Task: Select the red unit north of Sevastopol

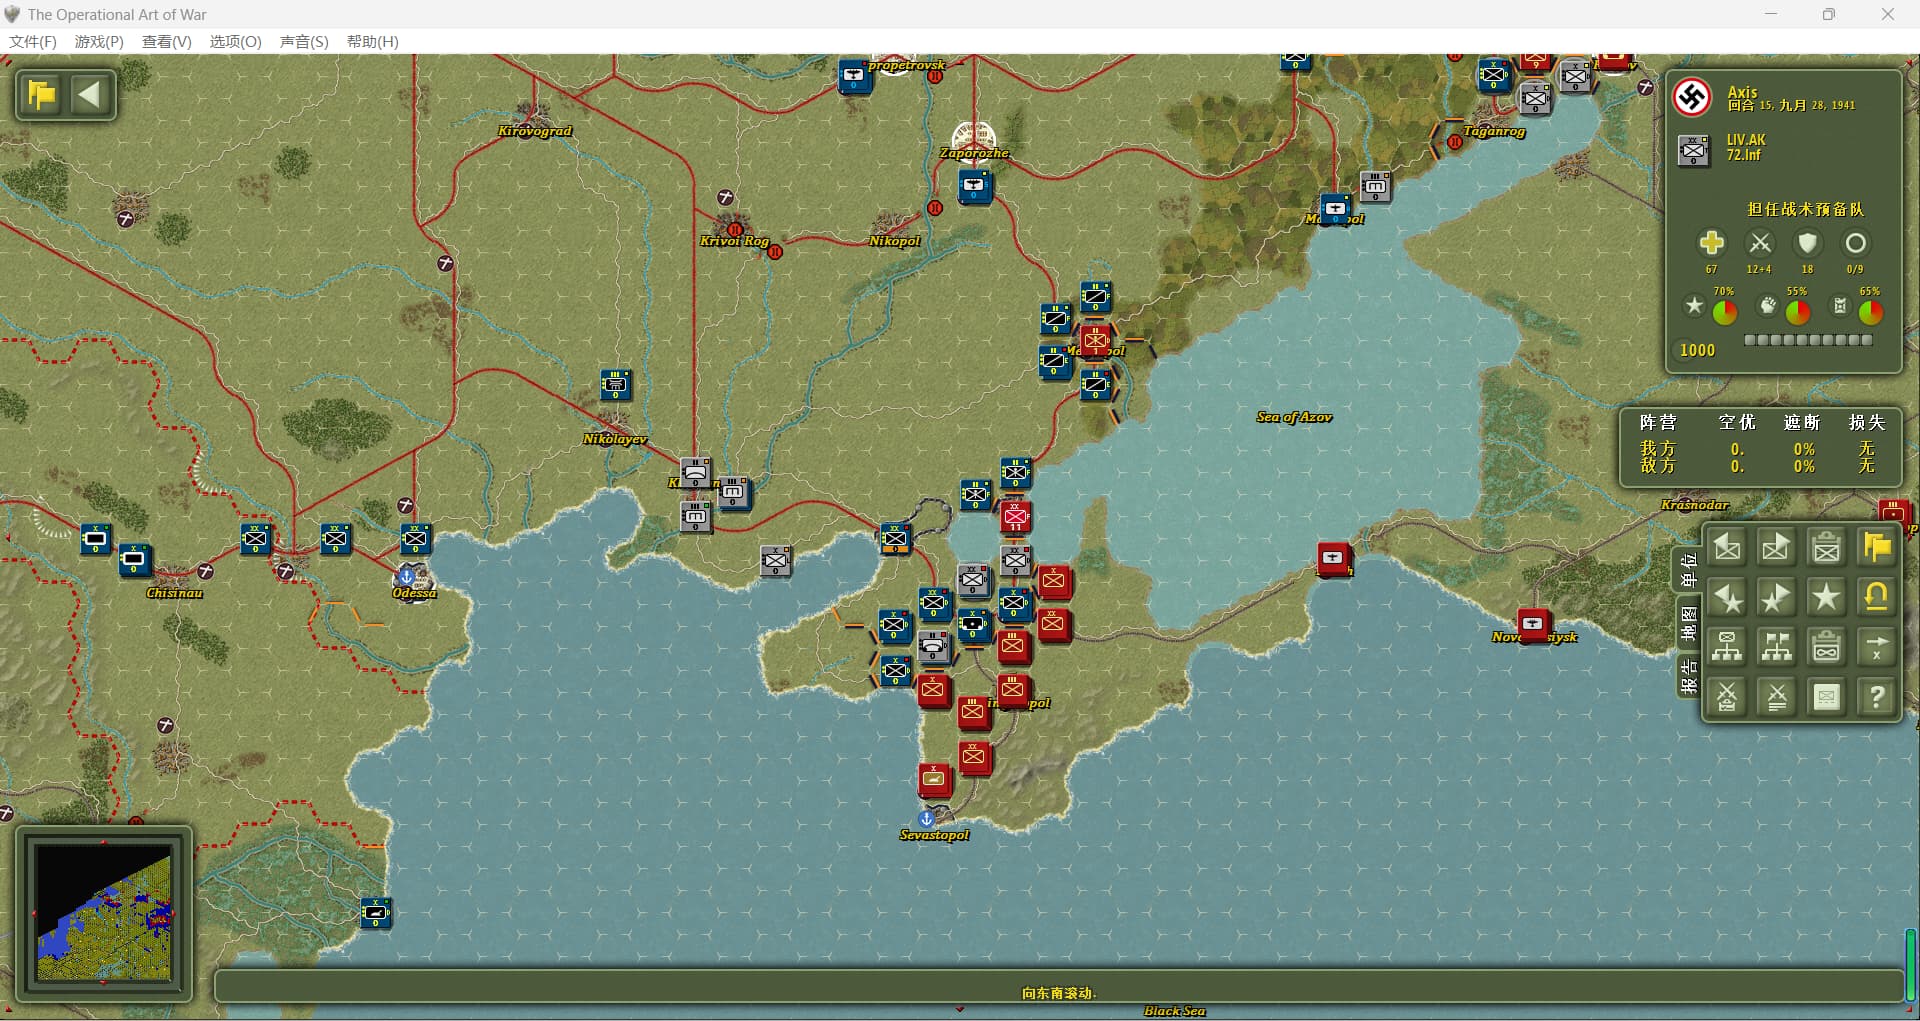Action: 935,779
